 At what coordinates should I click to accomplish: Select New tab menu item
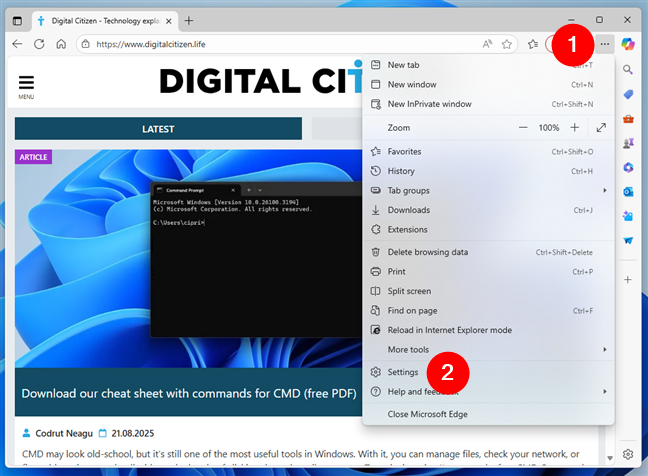[x=488, y=65]
